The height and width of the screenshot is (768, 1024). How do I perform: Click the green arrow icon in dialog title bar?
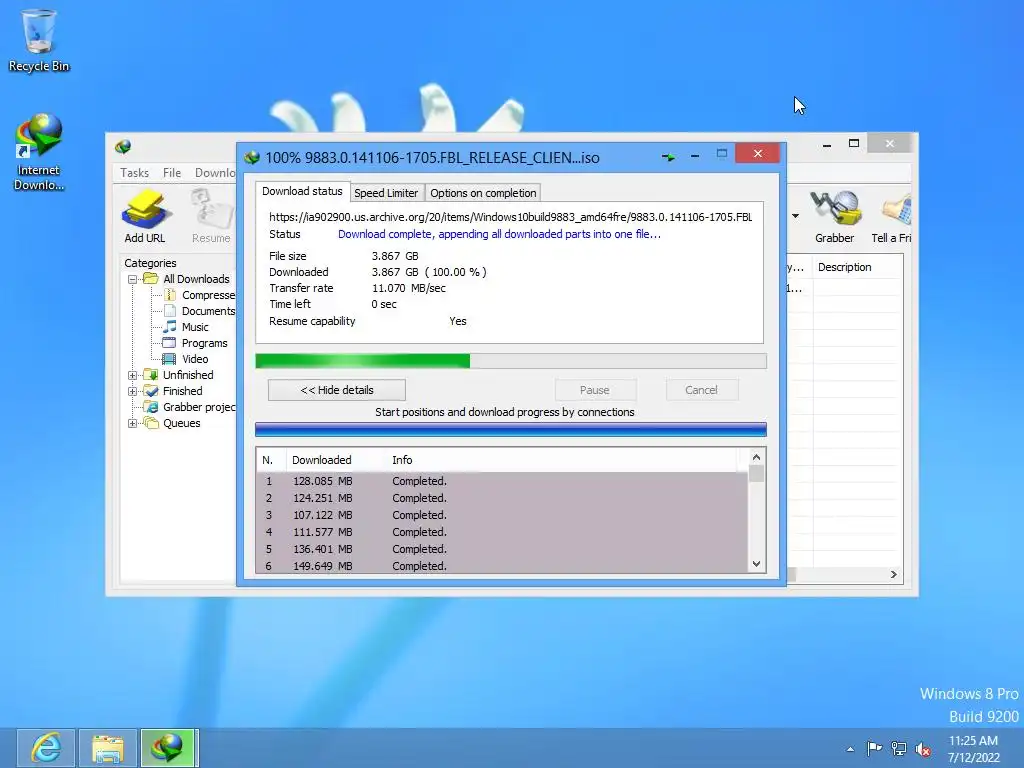(668, 157)
